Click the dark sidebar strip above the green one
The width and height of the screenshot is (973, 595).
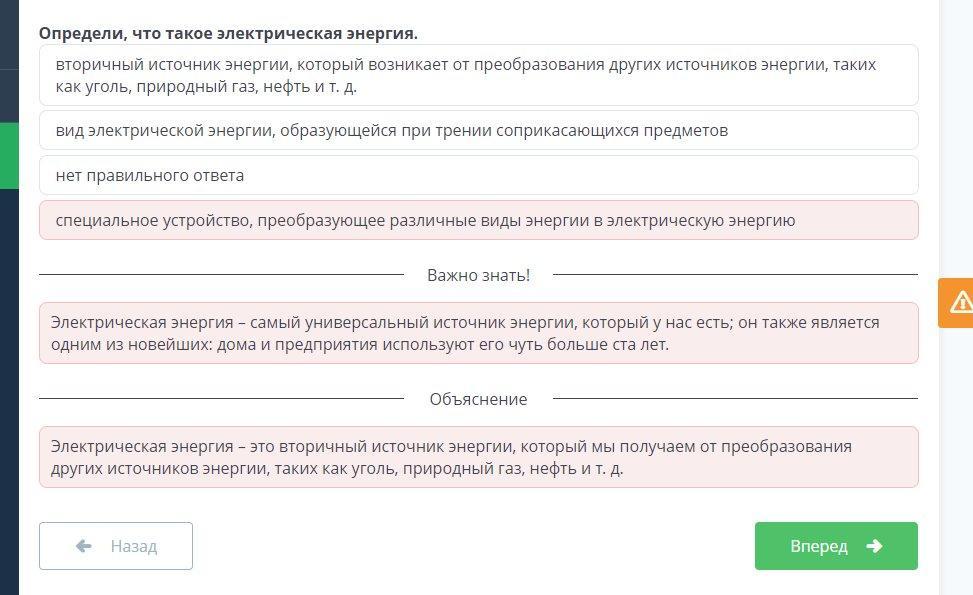click(9, 95)
